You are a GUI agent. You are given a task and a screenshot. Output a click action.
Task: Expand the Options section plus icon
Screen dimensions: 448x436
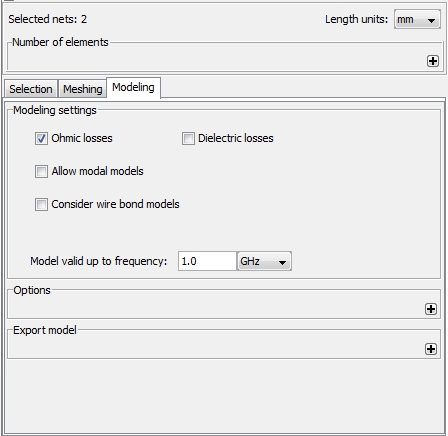pyautogui.click(x=431, y=309)
